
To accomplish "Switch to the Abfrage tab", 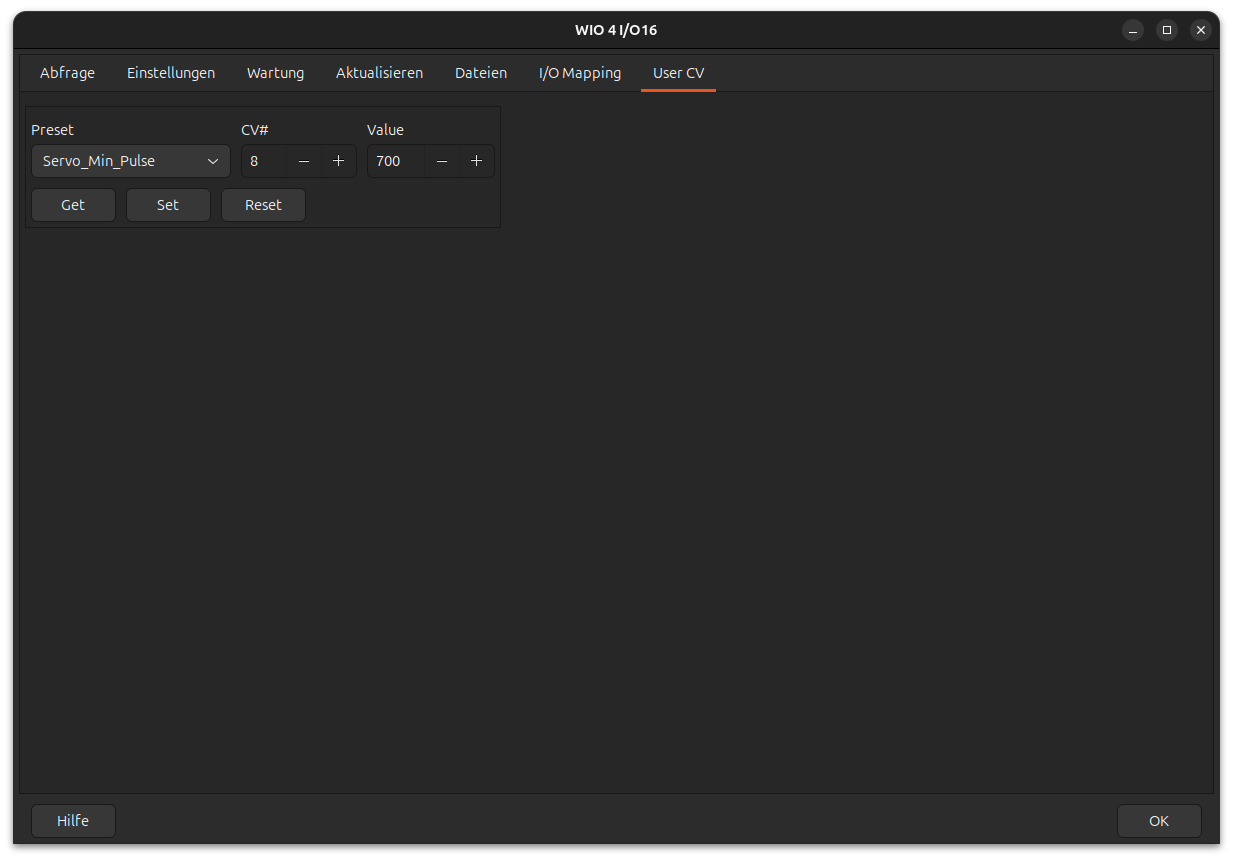I will click(x=67, y=73).
